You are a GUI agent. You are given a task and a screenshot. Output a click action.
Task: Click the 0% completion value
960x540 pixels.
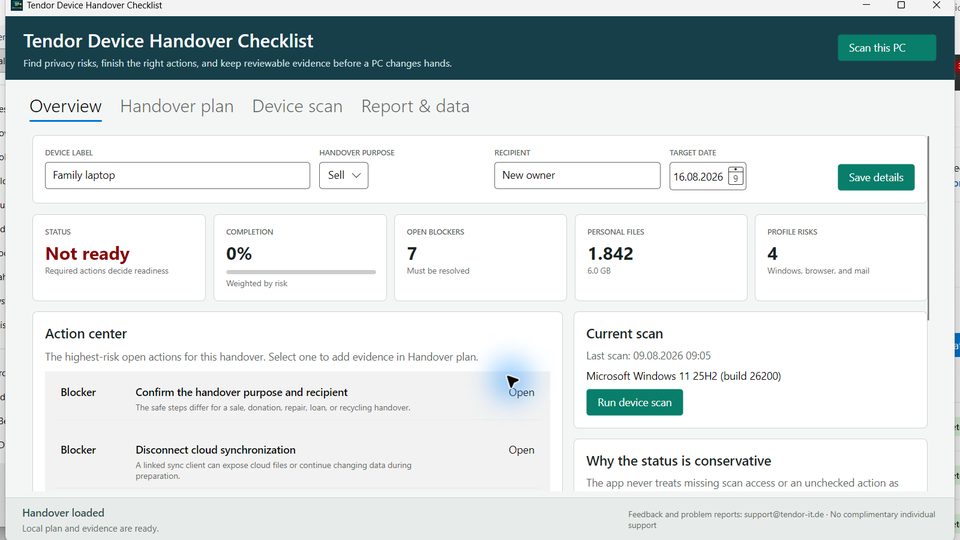coord(239,253)
